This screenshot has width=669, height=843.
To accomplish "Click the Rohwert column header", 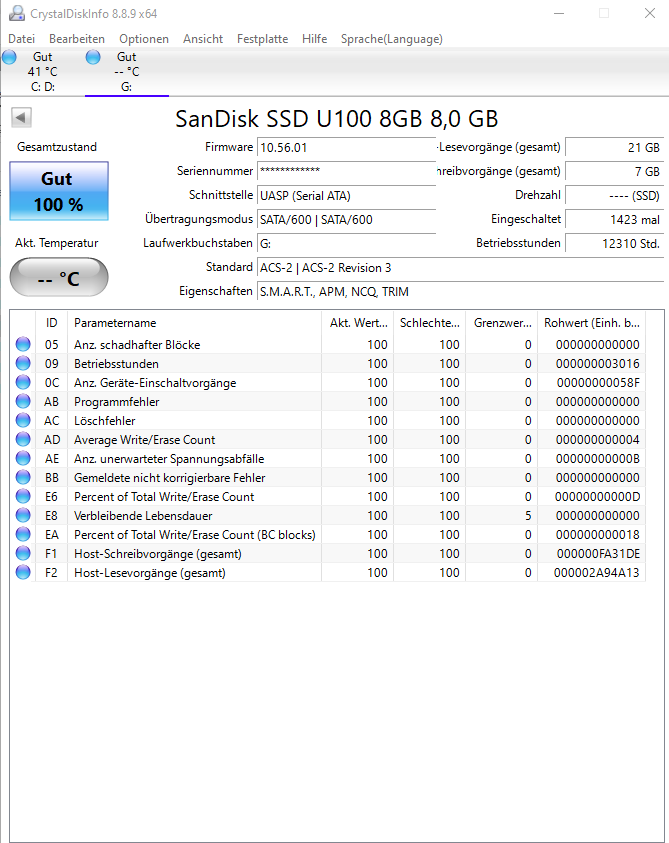I will click(x=592, y=323).
